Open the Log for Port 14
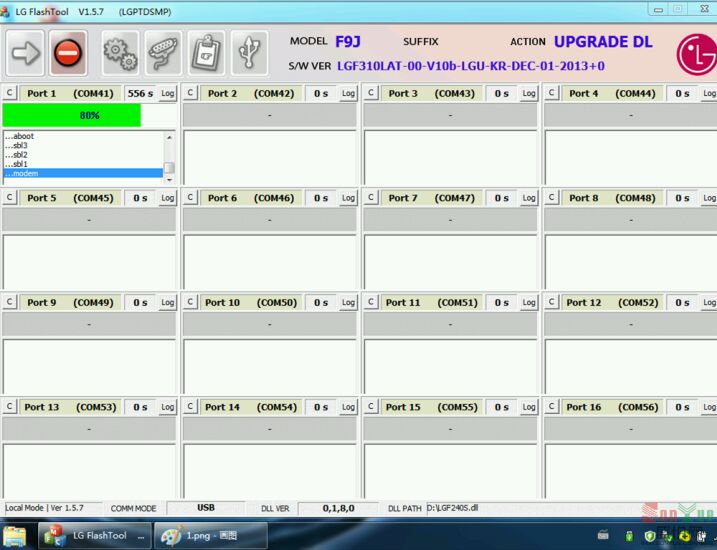The height and width of the screenshot is (550, 717). [348, 407]
